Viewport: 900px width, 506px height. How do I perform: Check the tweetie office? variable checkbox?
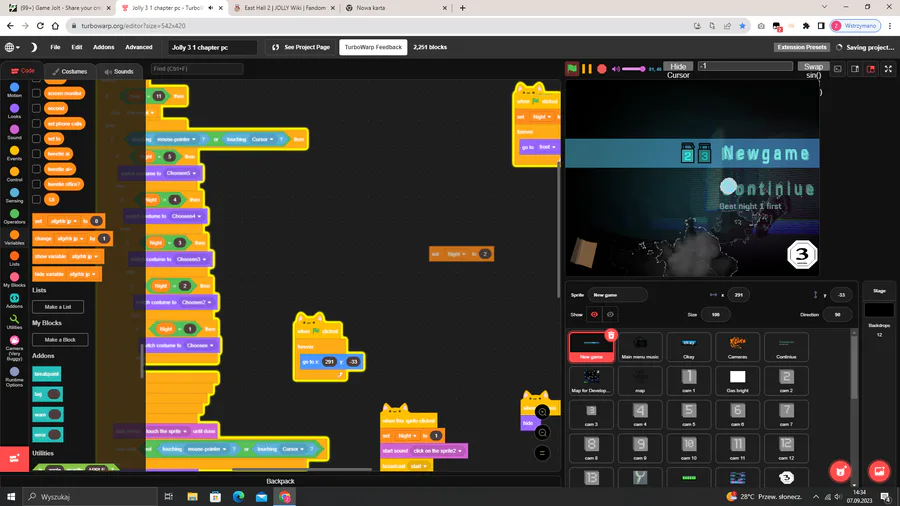coord(36,184)
